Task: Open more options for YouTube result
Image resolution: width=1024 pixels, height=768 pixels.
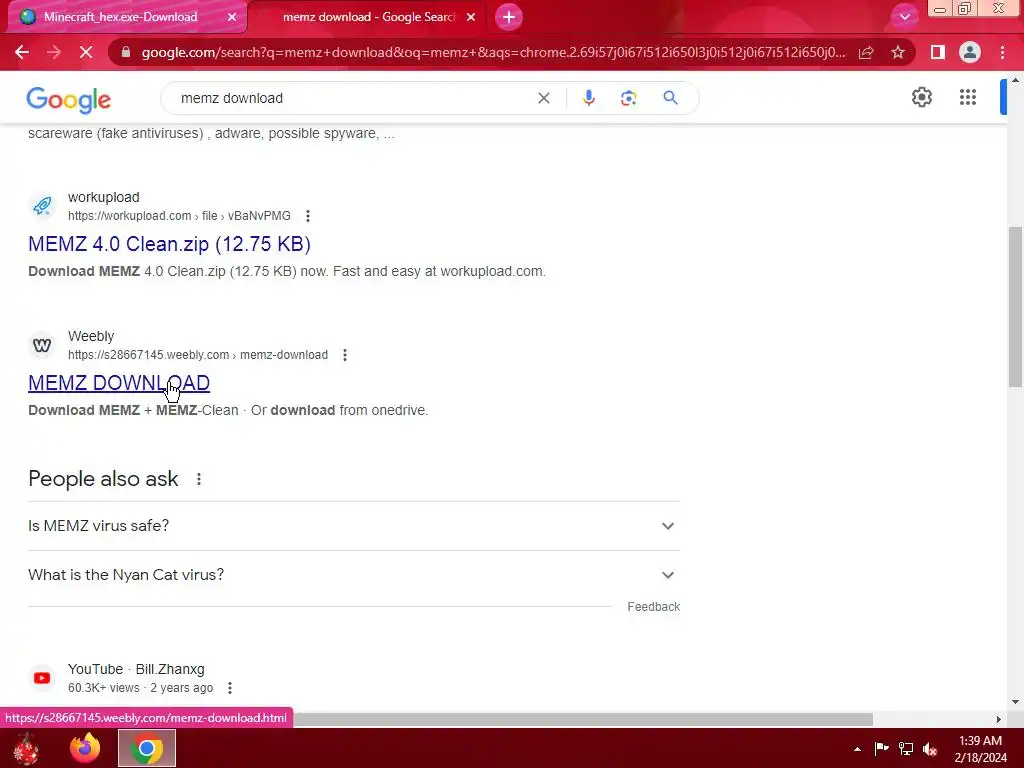Action: pos(229,688)
